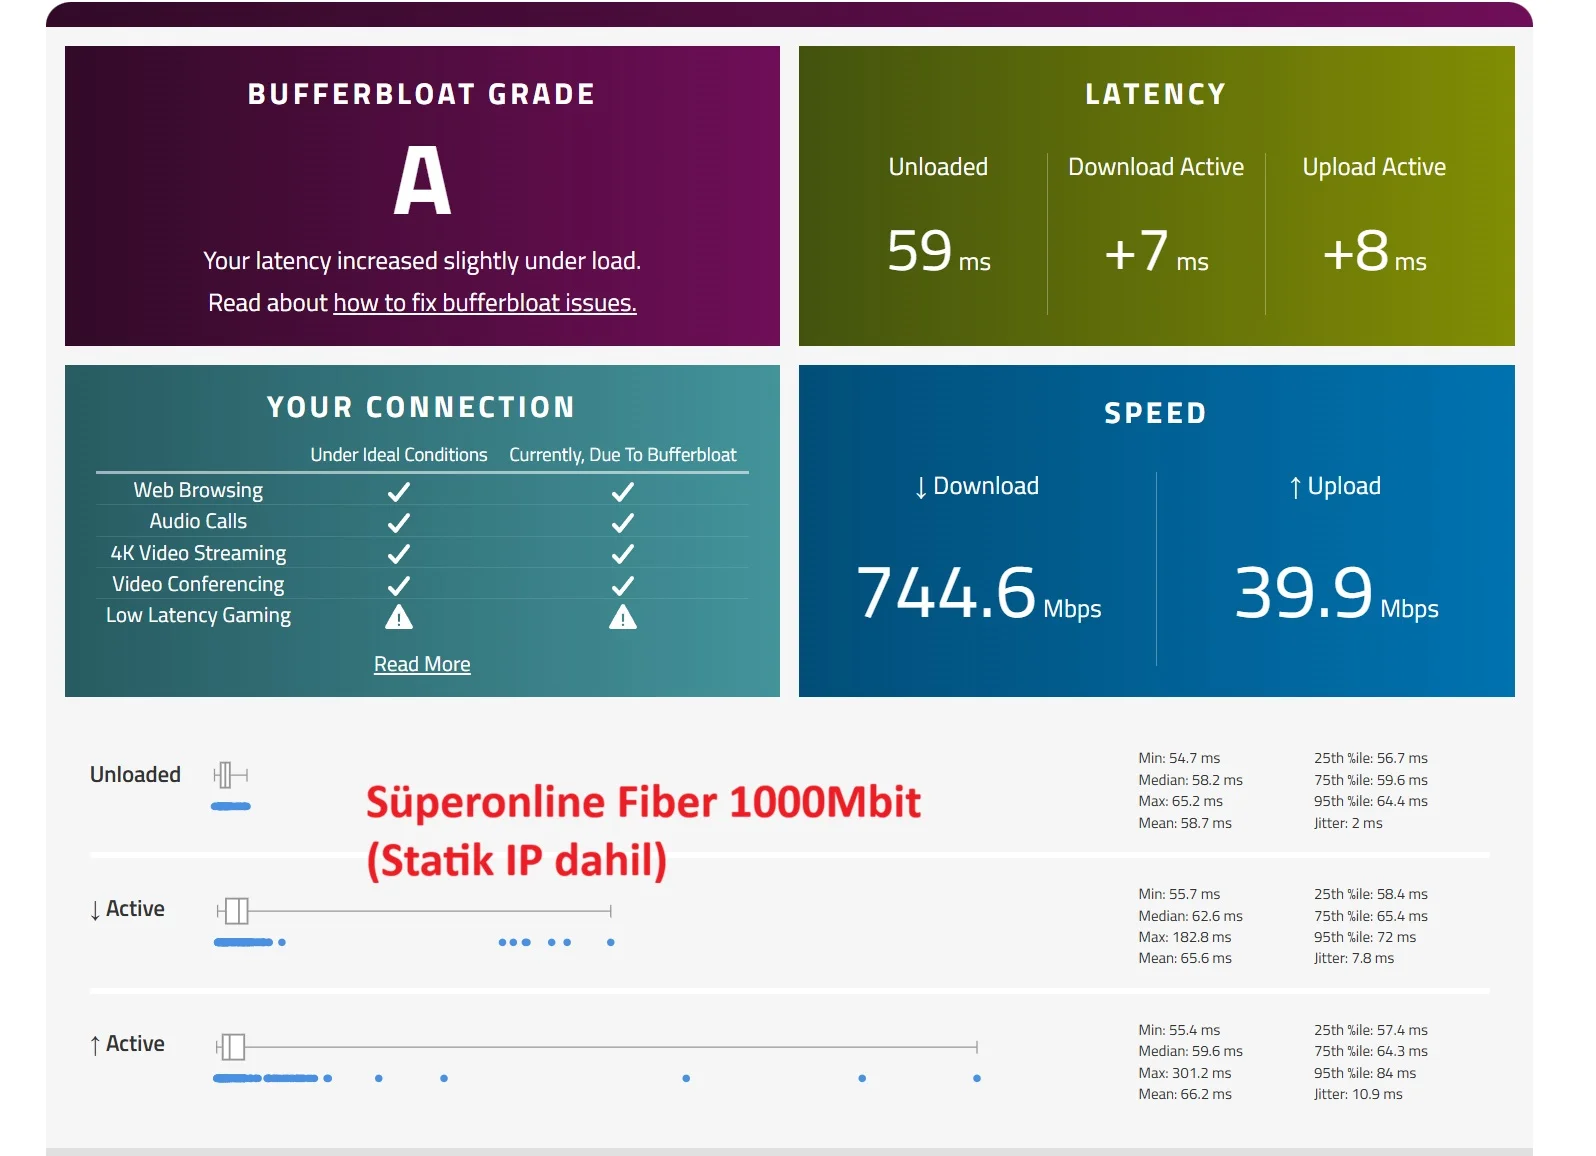Open the Read More link
The image size is (1596, 1156).
(422, 664)
